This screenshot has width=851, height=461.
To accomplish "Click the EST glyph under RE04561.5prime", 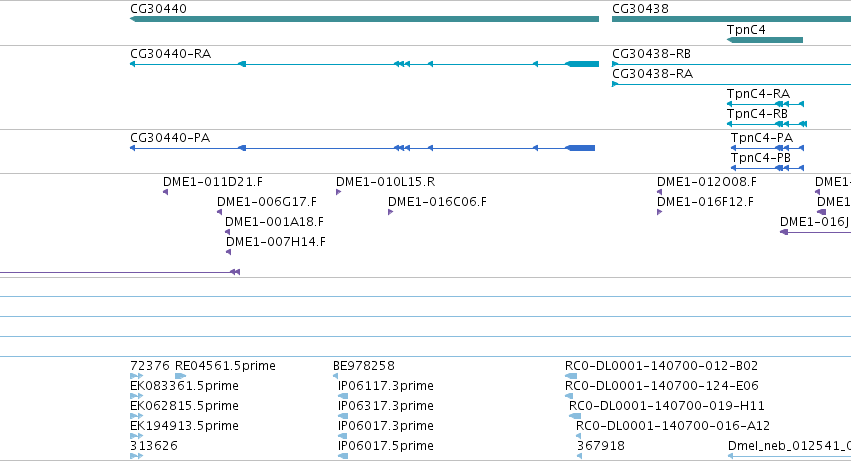I will click(180, 376).
